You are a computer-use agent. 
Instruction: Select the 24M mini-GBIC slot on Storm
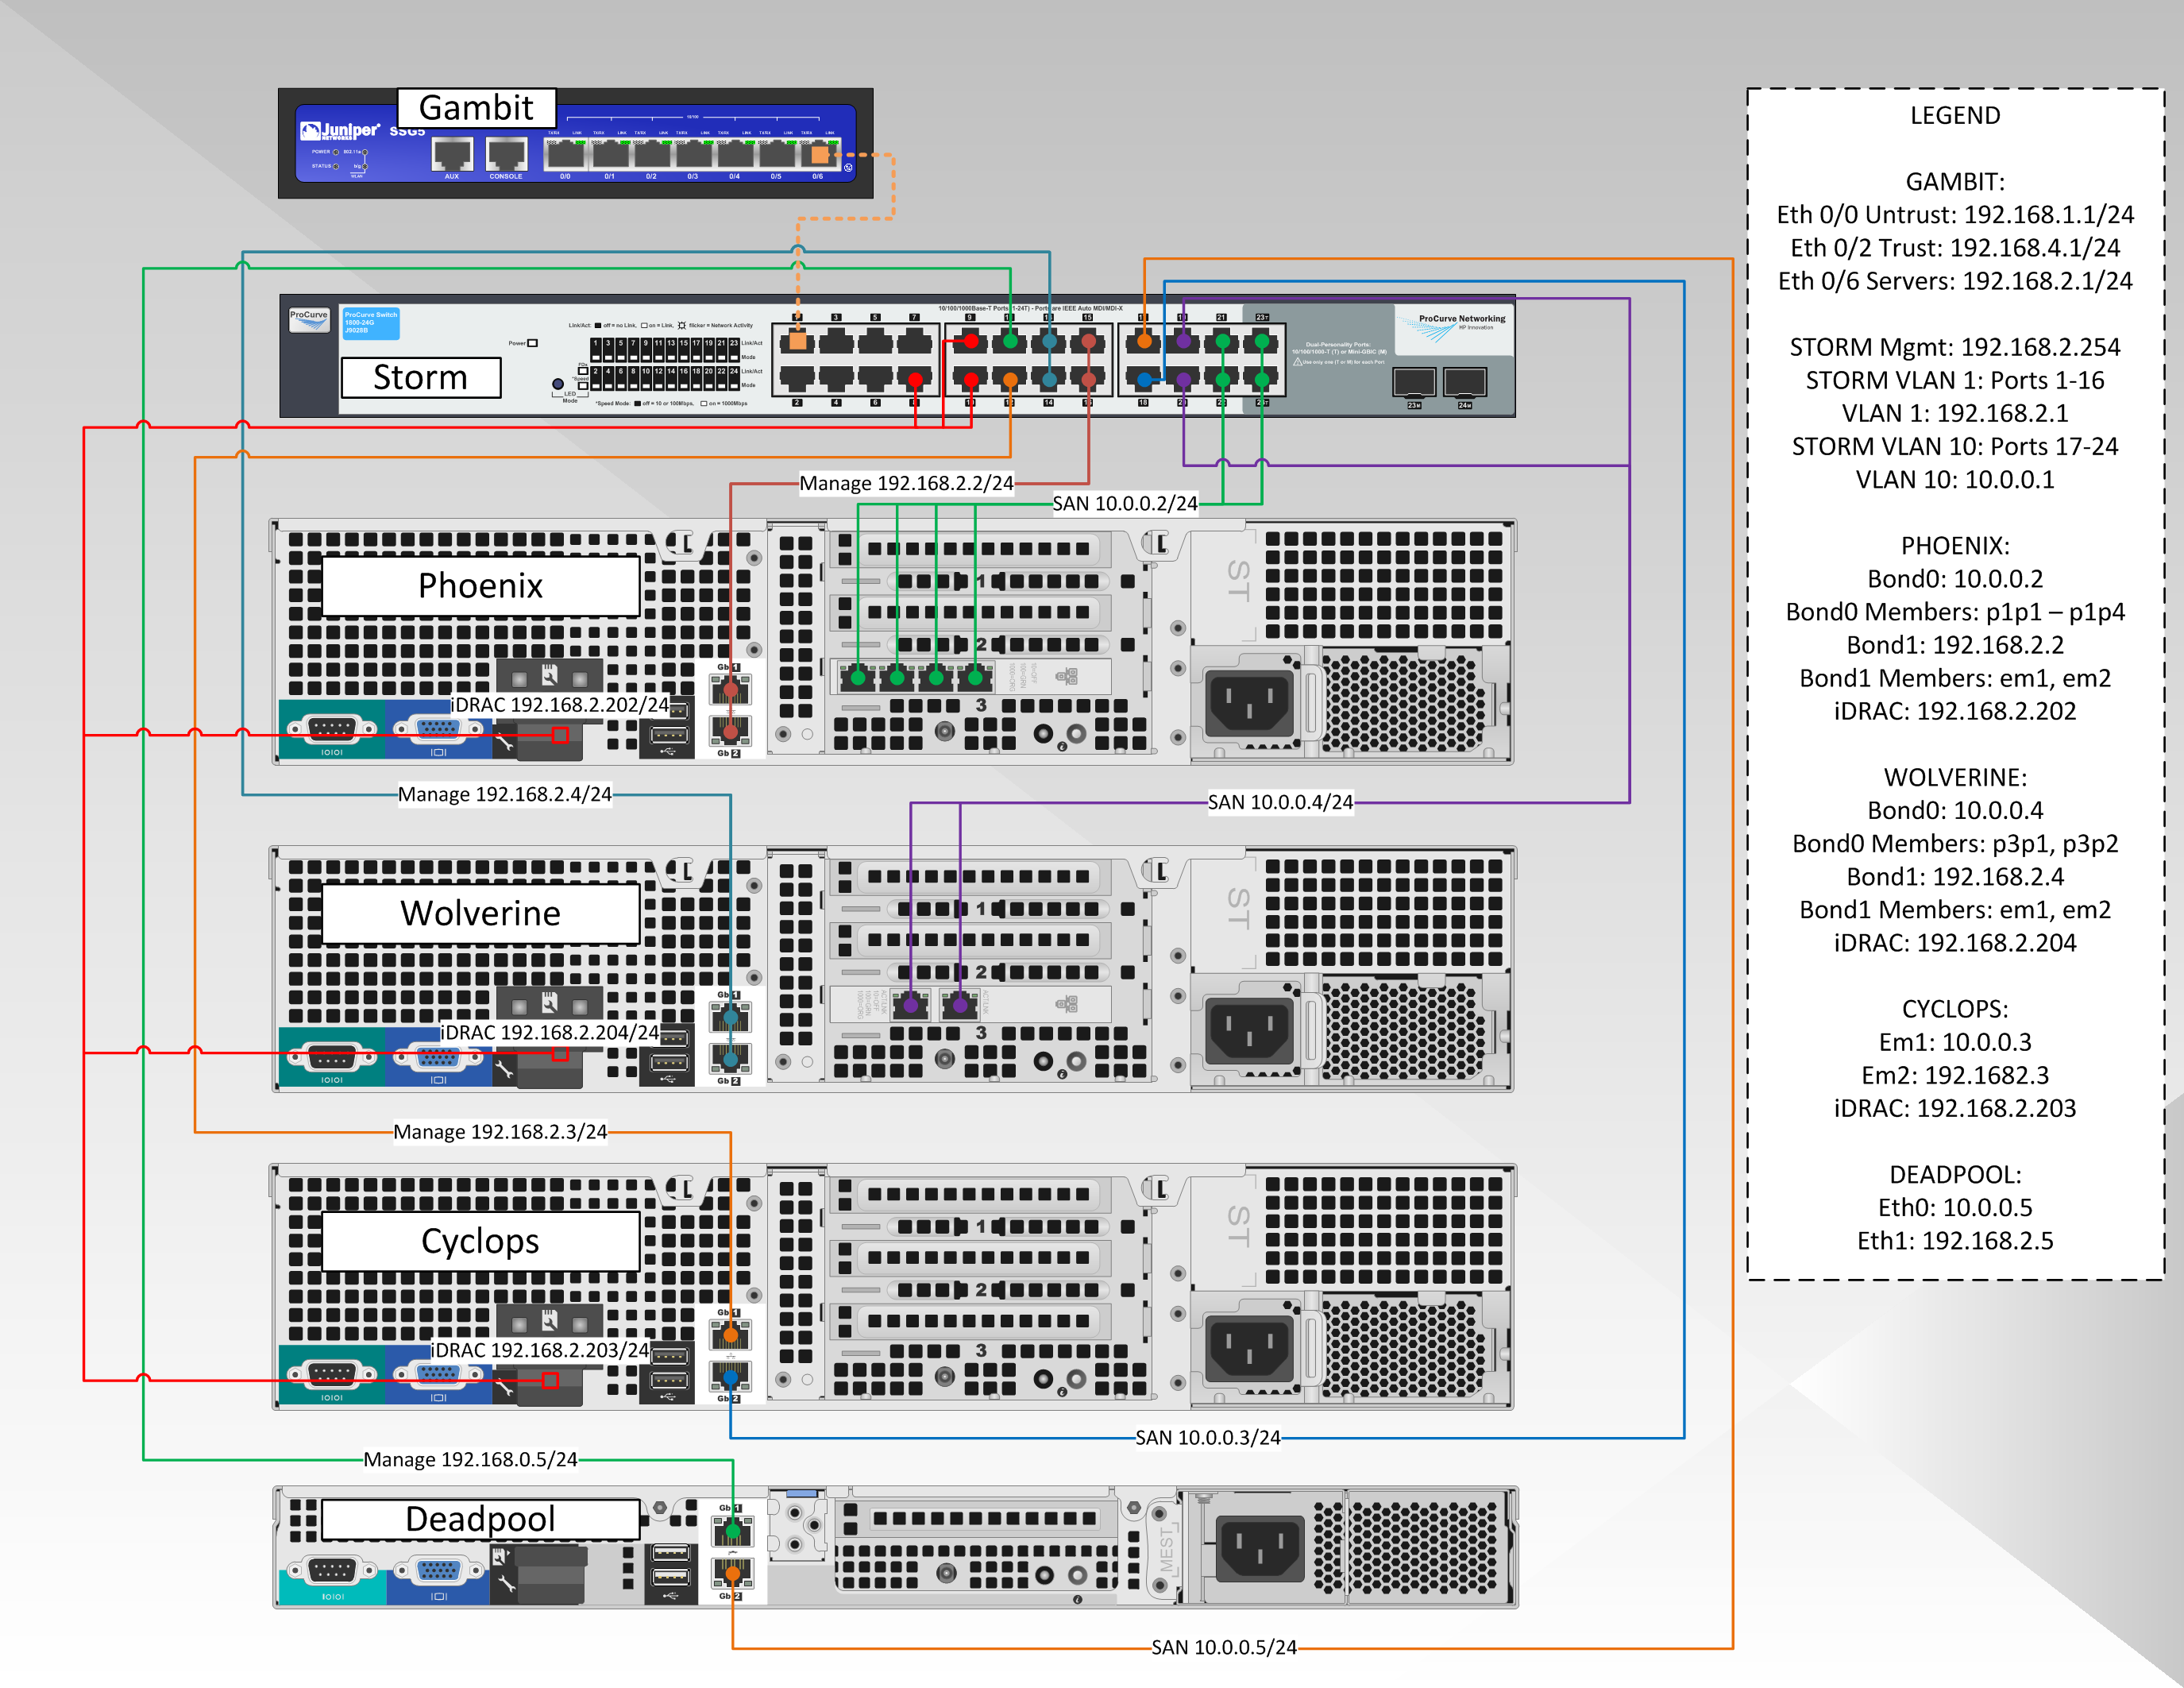(x=1464, y=382)
